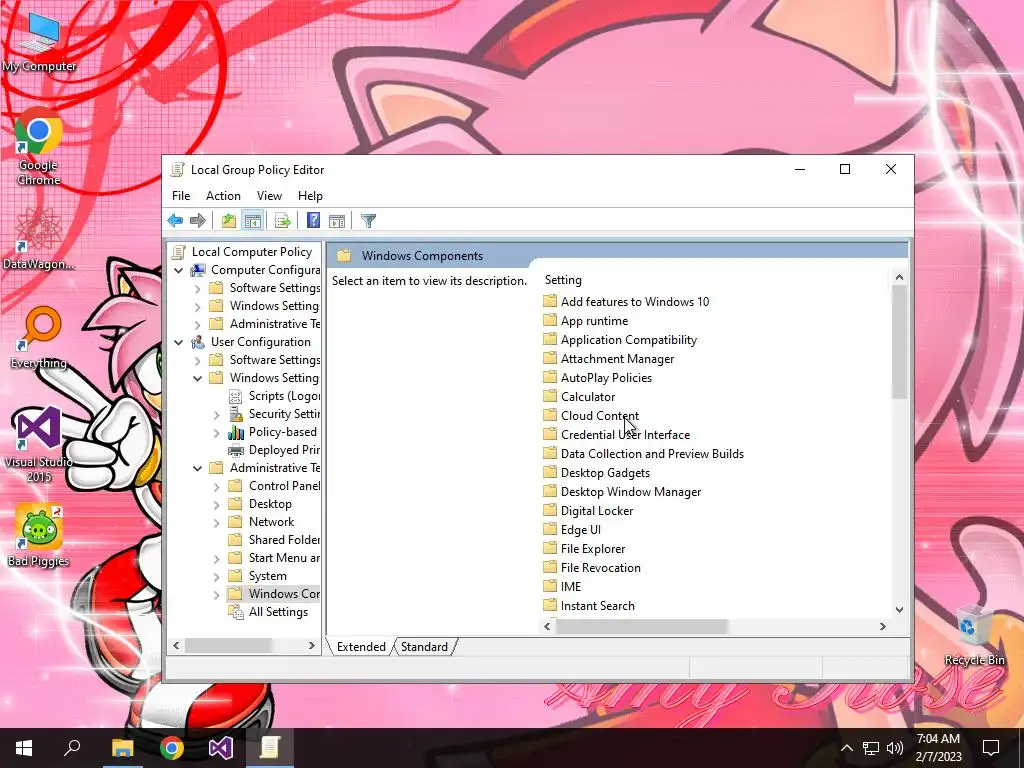Open the Windows Start button
This screenshot has height=768, width=1024.
tap(24, 748)
